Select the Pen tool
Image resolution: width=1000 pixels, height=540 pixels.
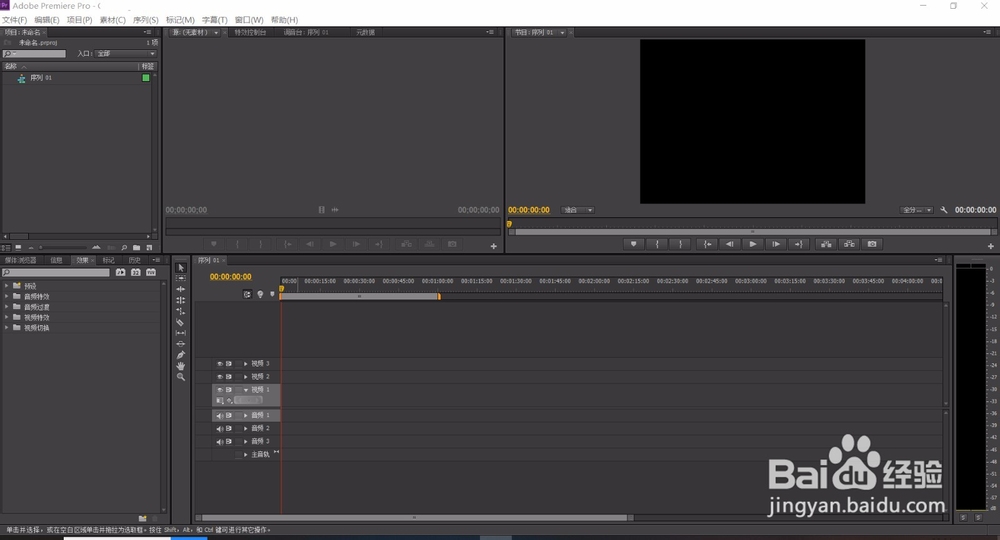[181, 354]
